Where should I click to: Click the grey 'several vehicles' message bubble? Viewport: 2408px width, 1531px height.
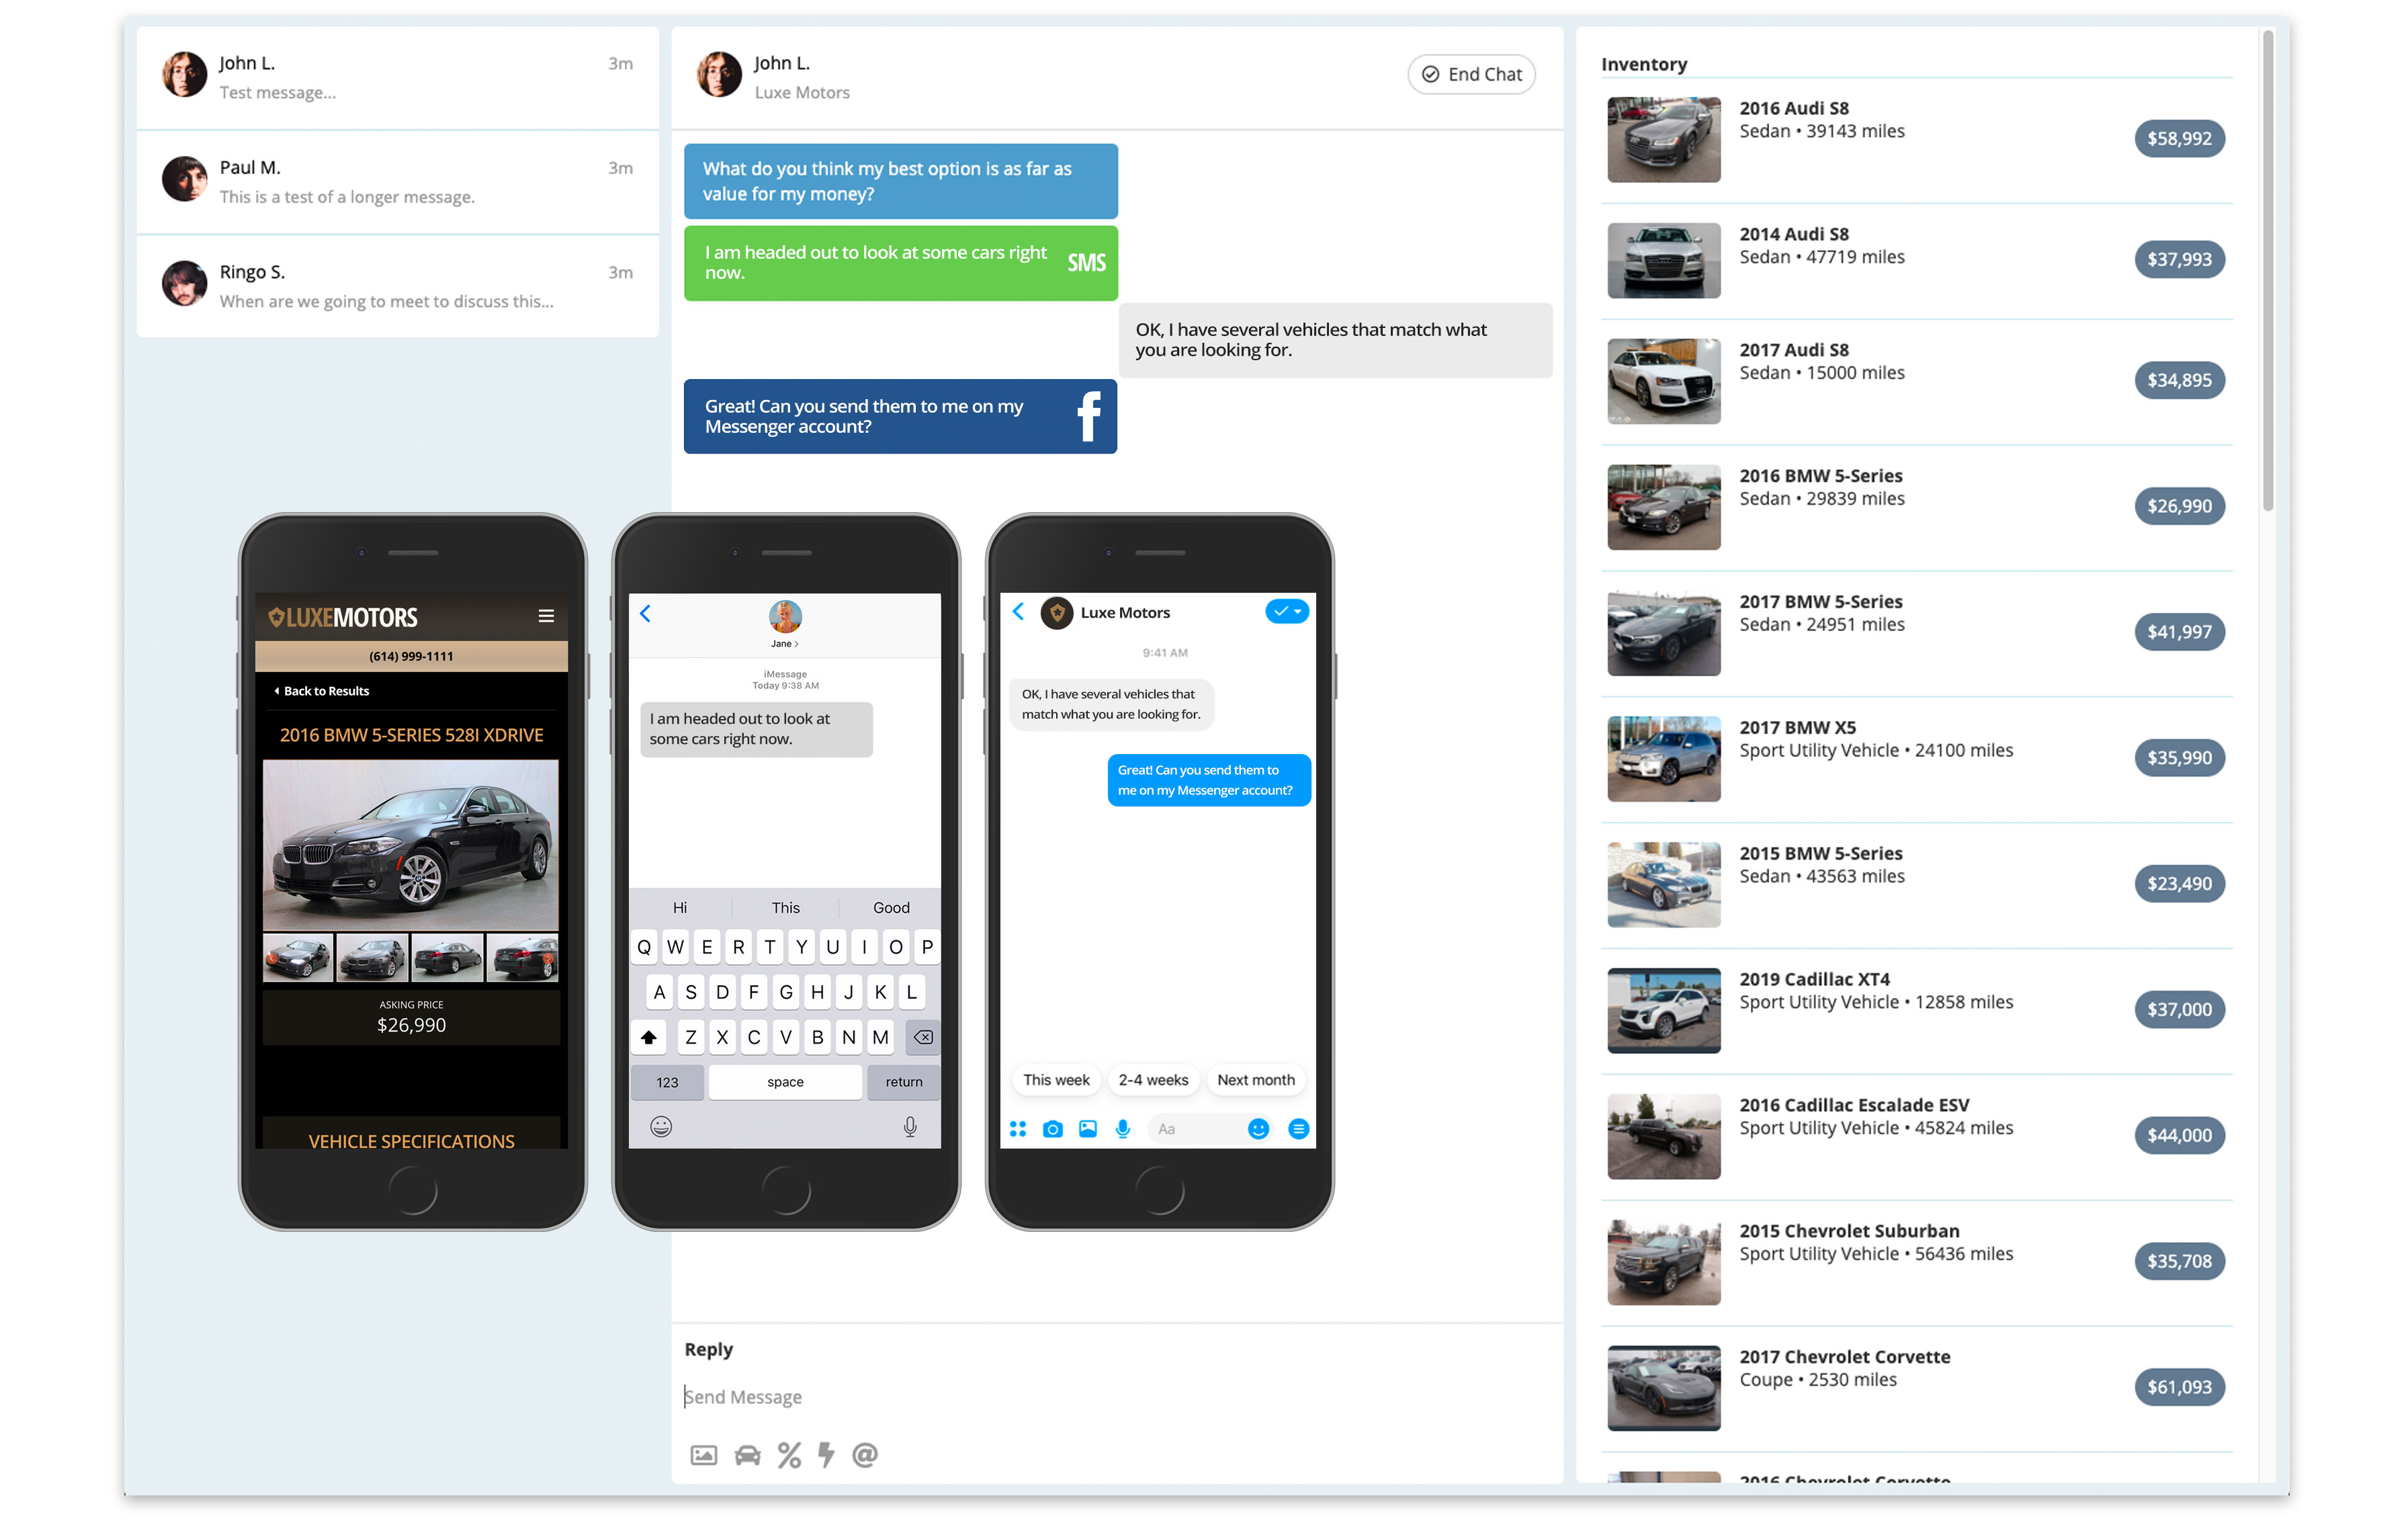1335,340
